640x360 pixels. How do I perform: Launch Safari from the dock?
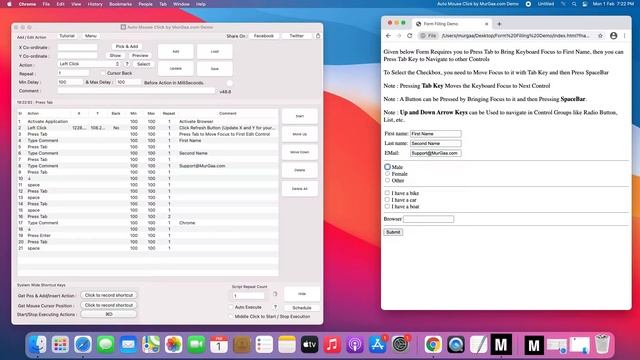coord(83,344)
